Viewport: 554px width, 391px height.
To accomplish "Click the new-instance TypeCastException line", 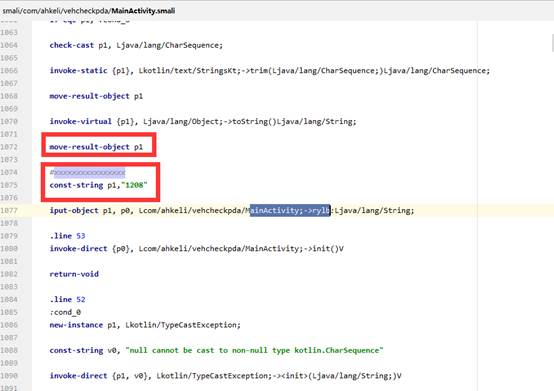I will (145, 325).
